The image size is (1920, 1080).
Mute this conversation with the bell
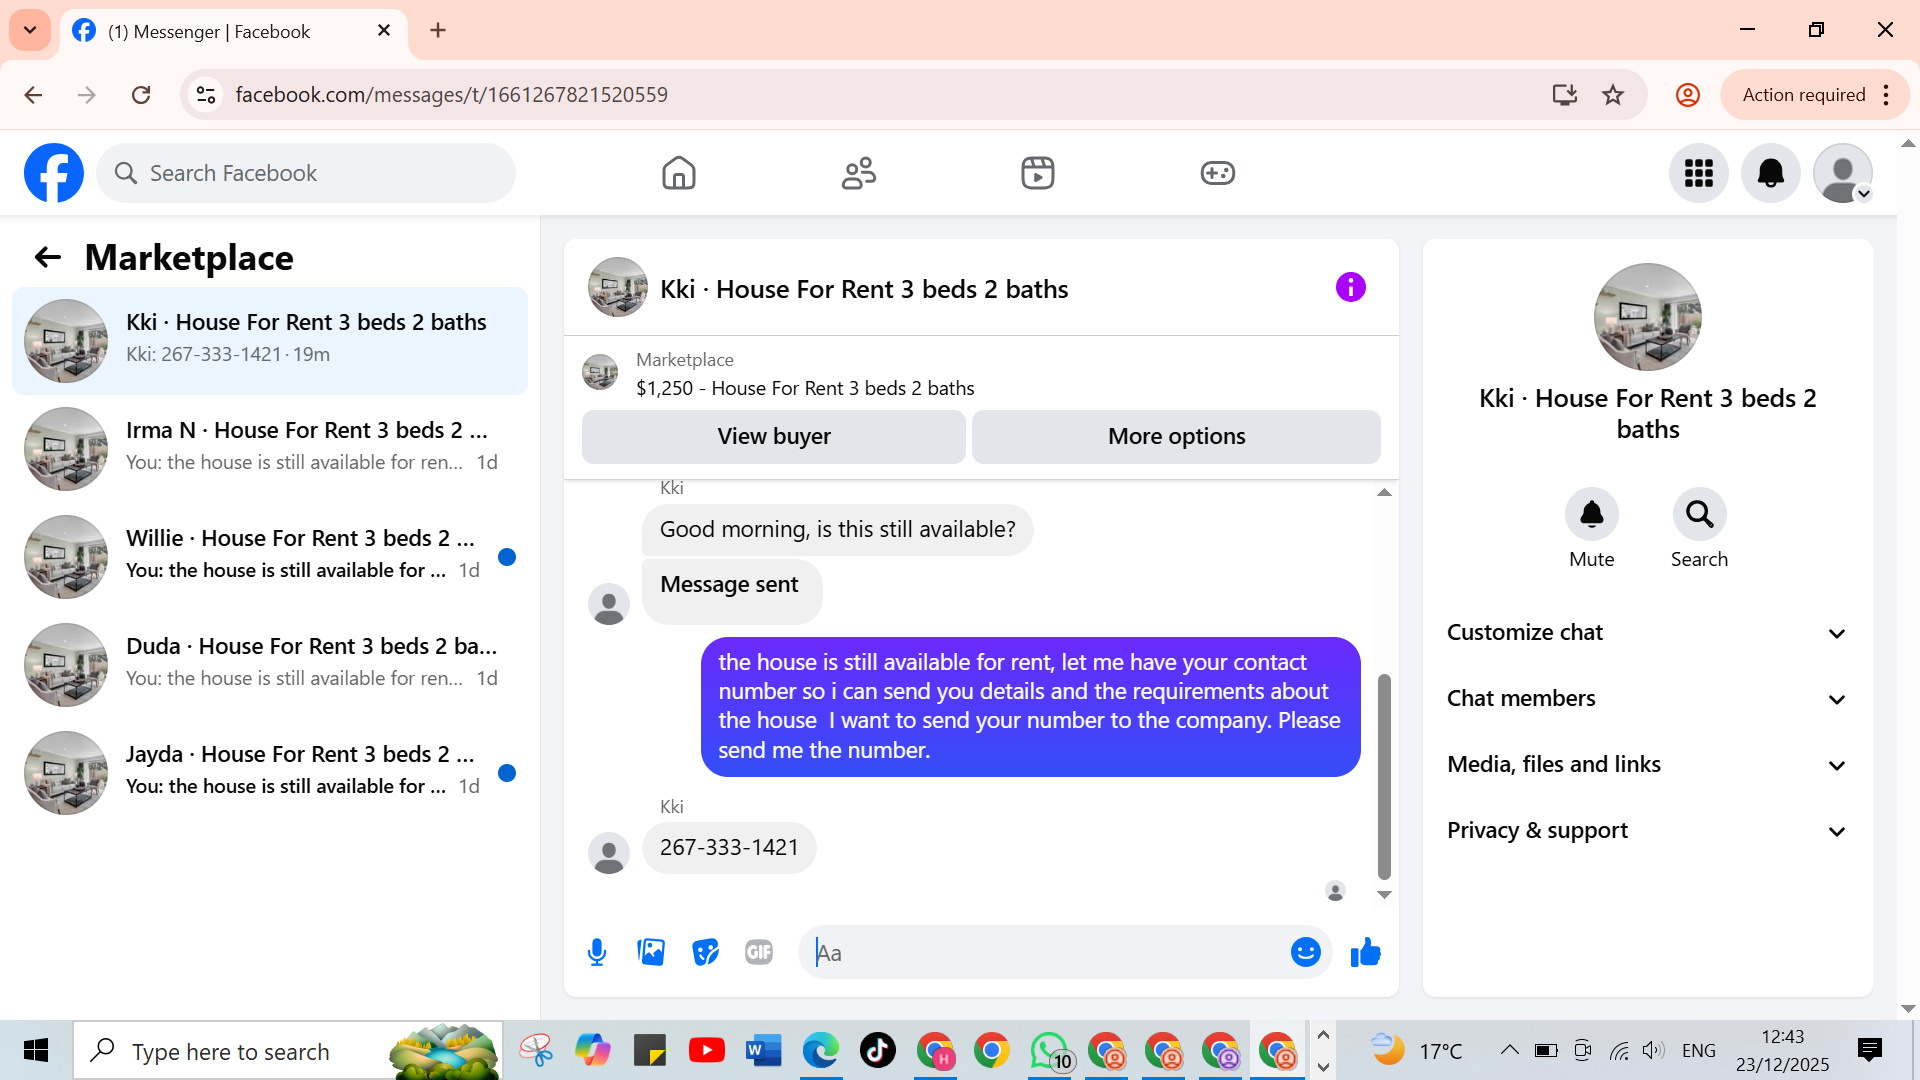click(x=1591, y=515)
